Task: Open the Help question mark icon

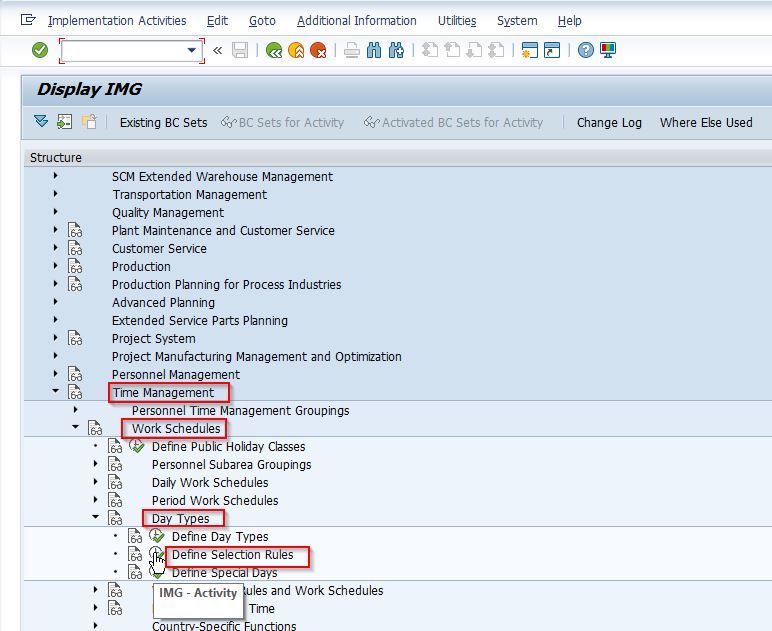Action: click(585, 50)
